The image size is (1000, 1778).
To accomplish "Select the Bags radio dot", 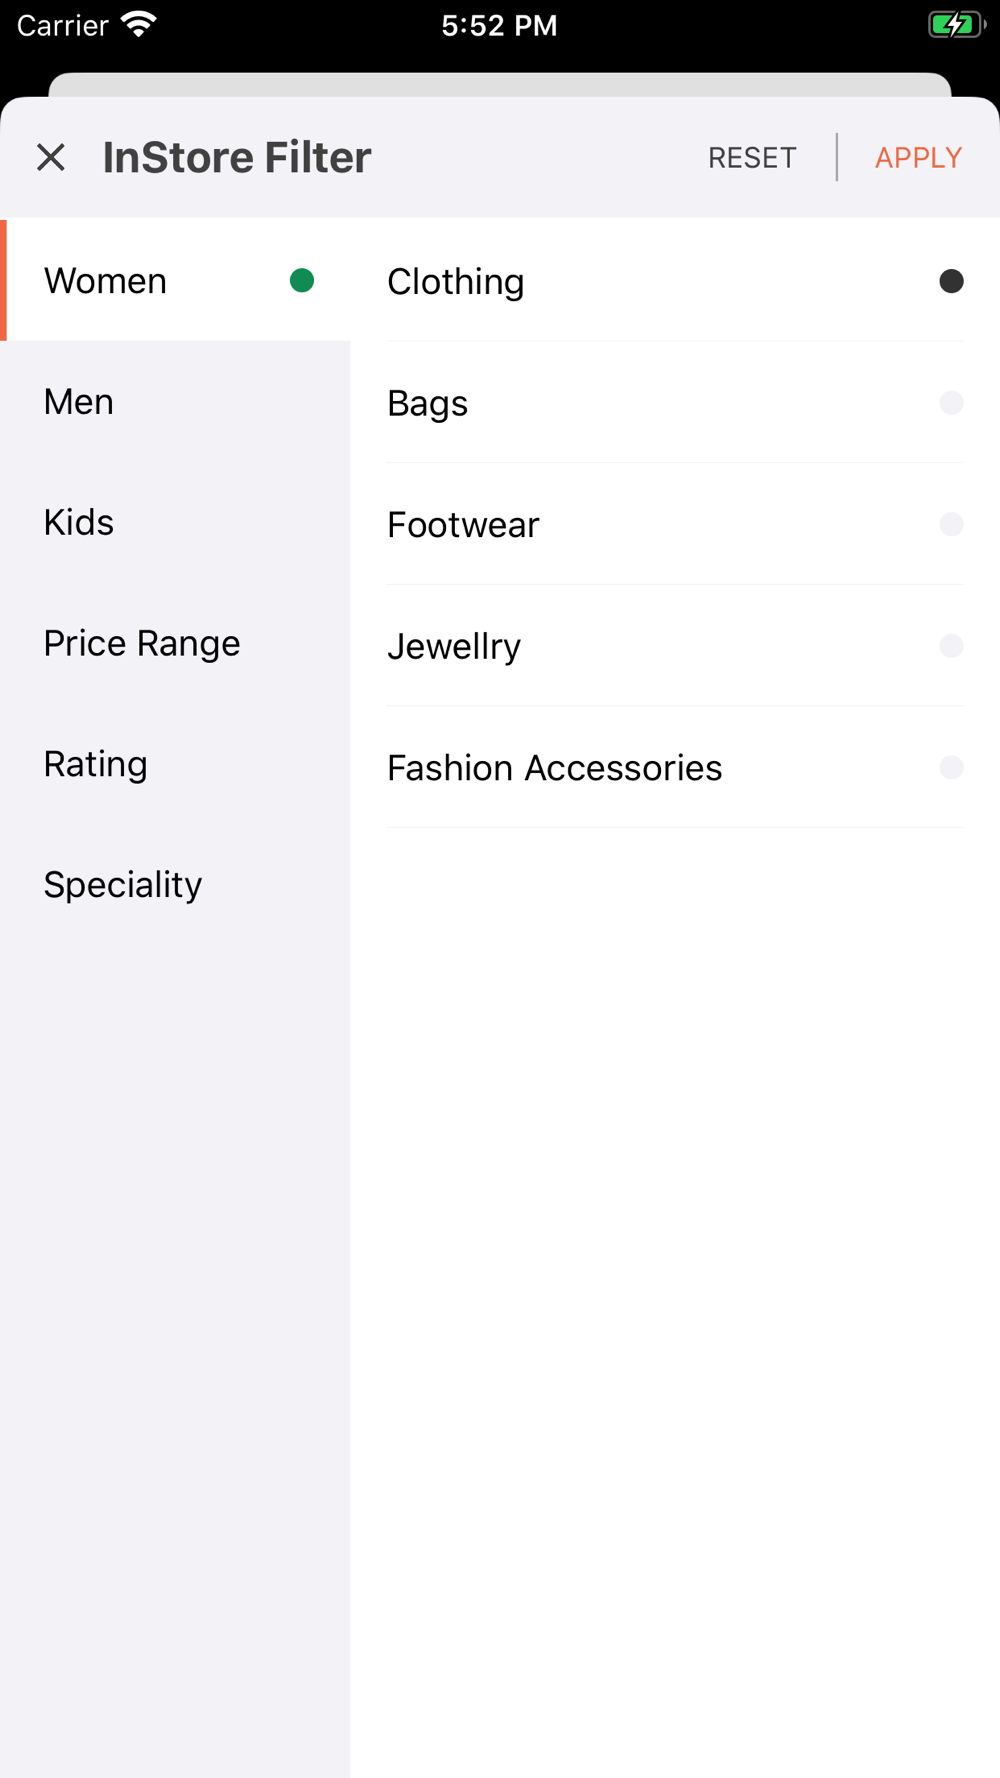I will [951, 403].
